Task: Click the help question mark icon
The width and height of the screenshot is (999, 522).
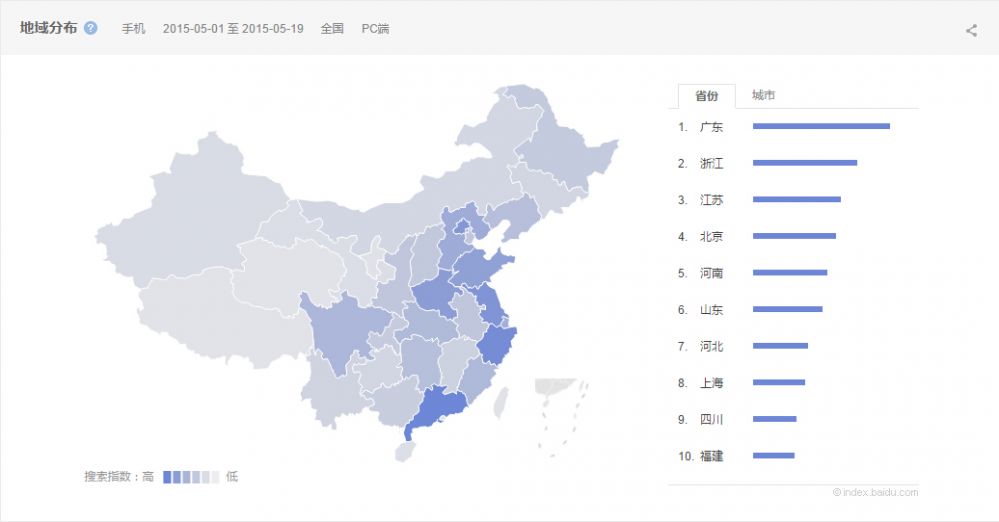Action: 91,28
